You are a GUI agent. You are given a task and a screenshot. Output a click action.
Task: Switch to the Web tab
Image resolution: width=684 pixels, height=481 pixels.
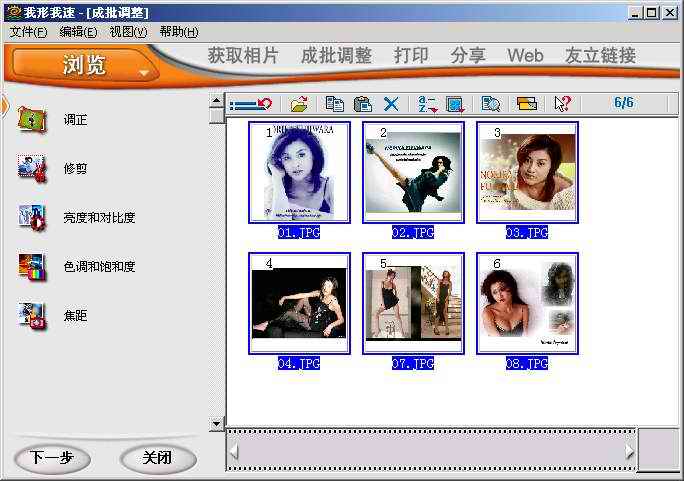pos(525,55)
